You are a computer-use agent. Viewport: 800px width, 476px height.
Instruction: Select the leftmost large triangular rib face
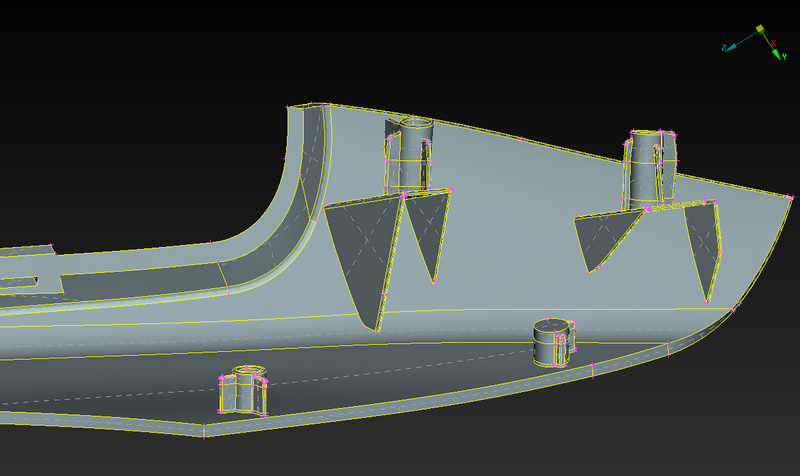tap(361, 250)
